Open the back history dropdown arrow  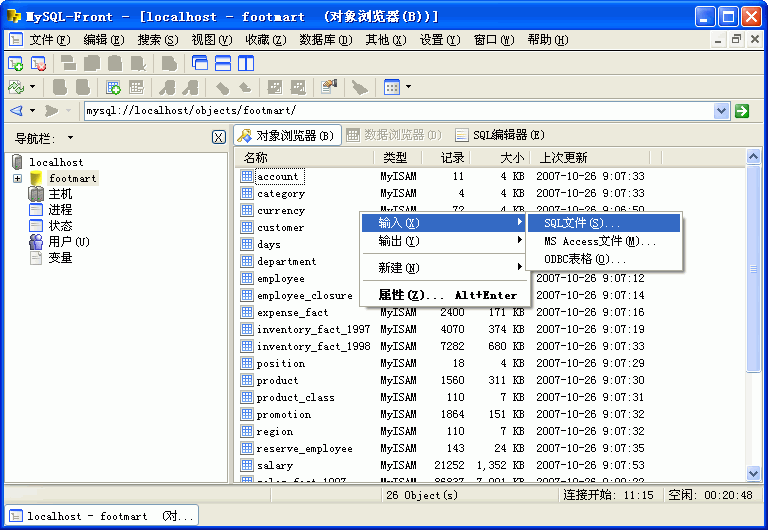(x=32, y=111)
